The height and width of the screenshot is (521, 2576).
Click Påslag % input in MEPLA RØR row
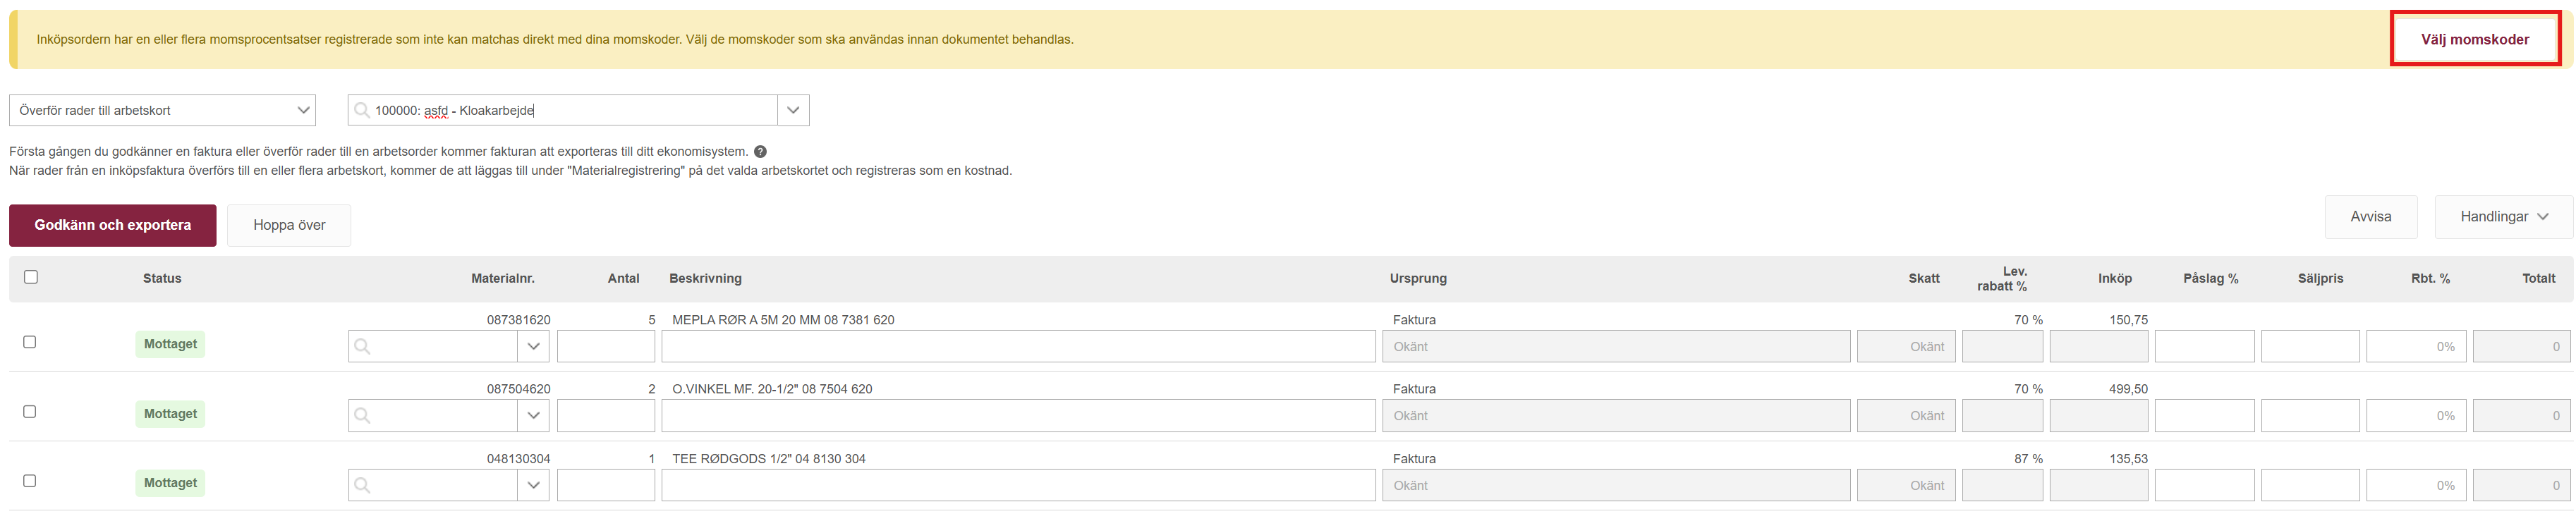click(2204, 346)
